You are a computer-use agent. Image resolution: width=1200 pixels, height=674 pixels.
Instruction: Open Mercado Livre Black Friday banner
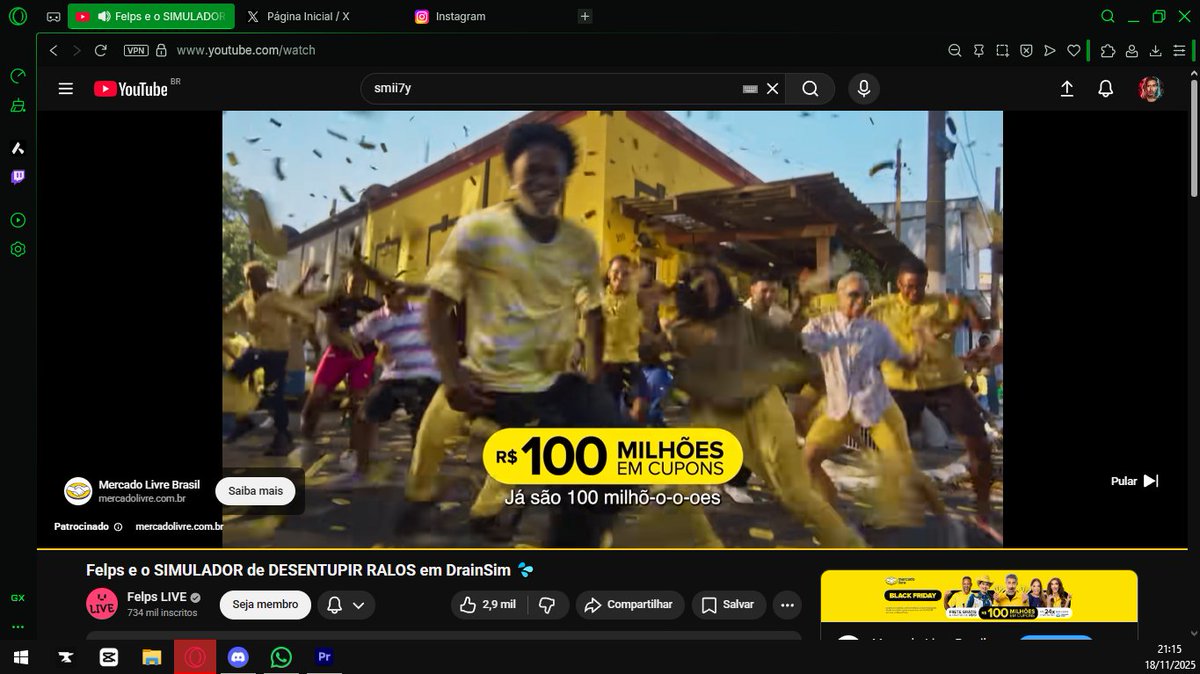click(x=979, y=597)
